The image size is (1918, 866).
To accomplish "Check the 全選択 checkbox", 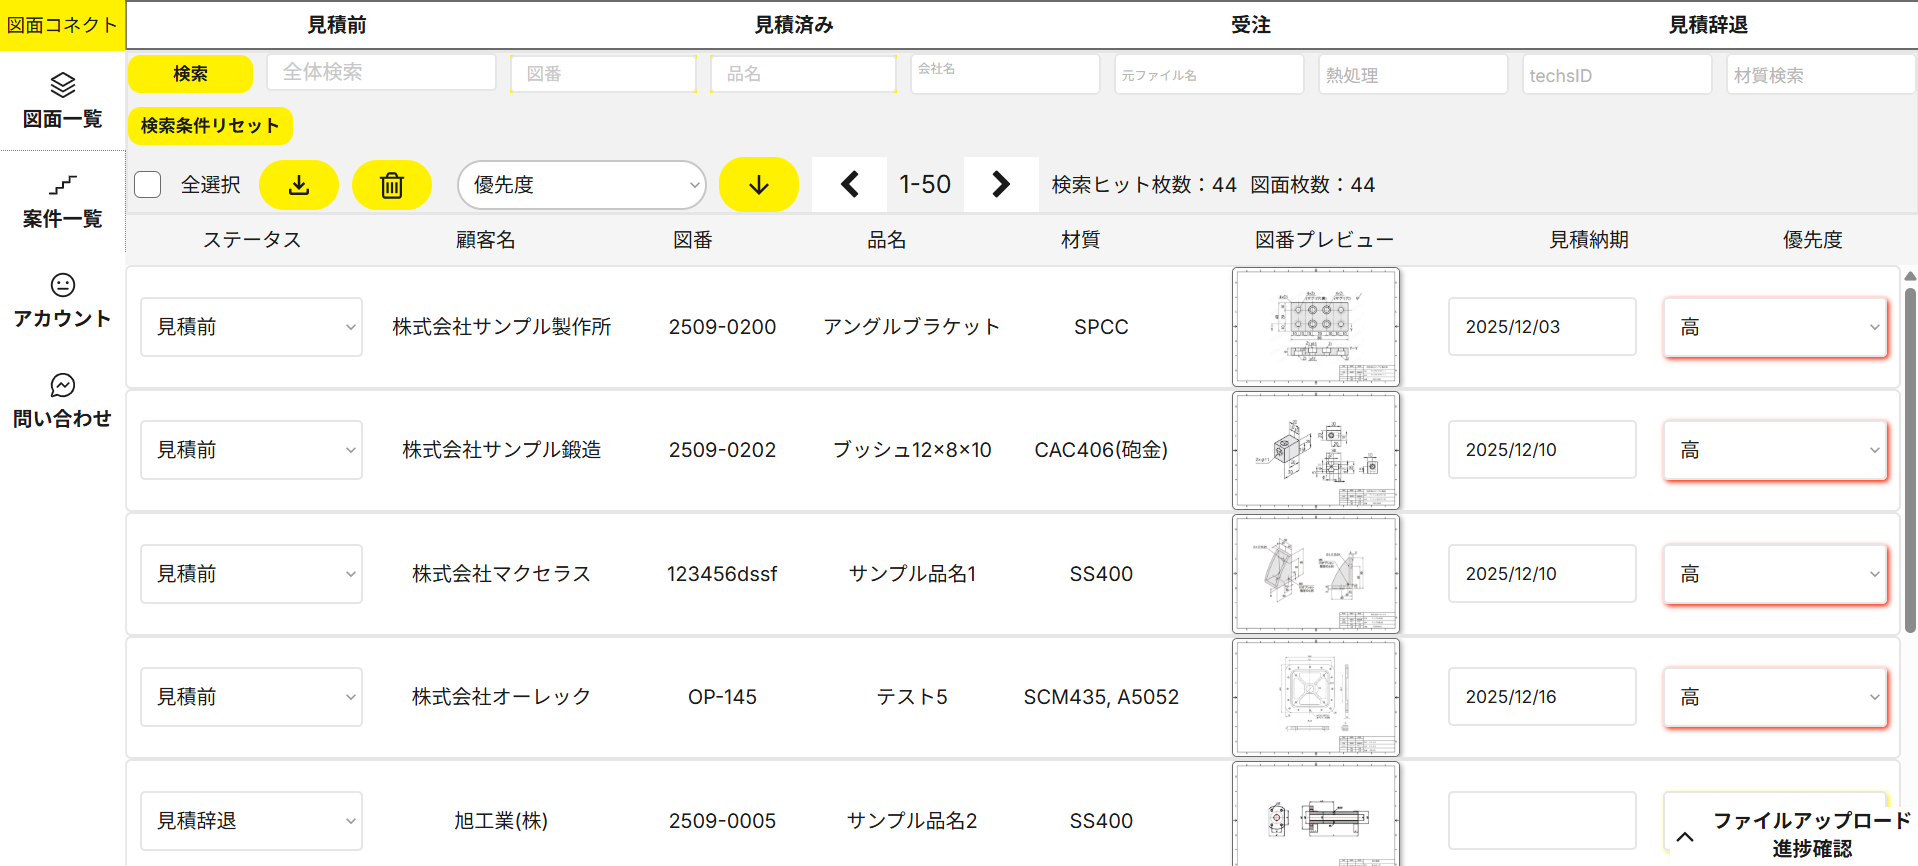I will (148, 185).
